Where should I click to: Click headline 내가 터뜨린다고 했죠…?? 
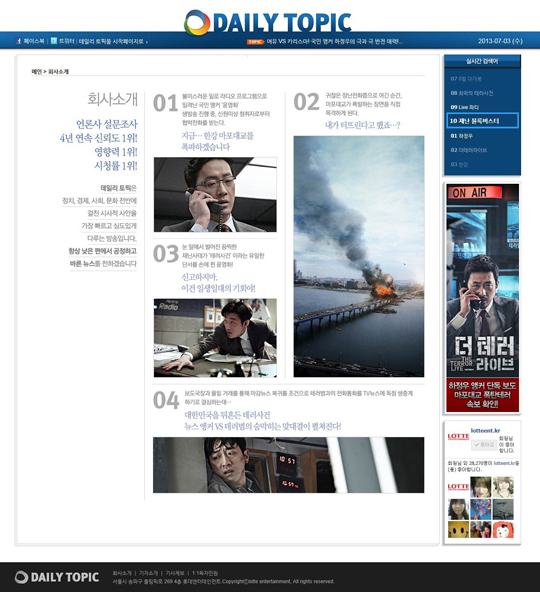pyautogui.click(x=363, y=125)
